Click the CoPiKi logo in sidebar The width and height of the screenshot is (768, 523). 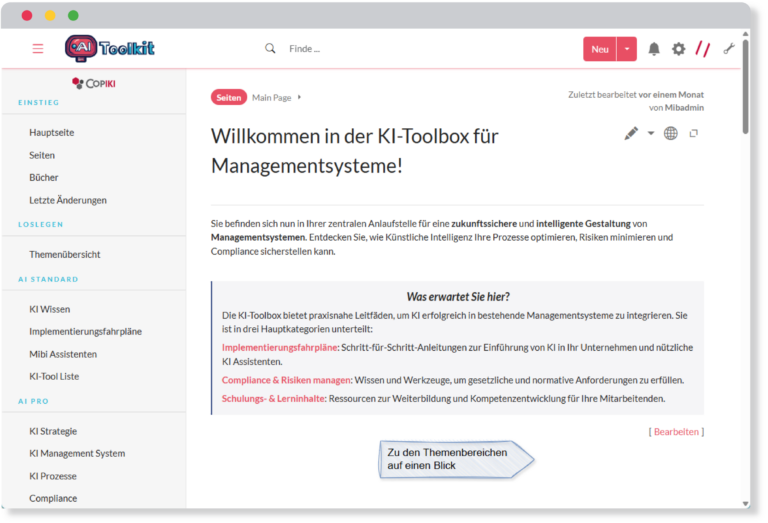coord(94,83)
